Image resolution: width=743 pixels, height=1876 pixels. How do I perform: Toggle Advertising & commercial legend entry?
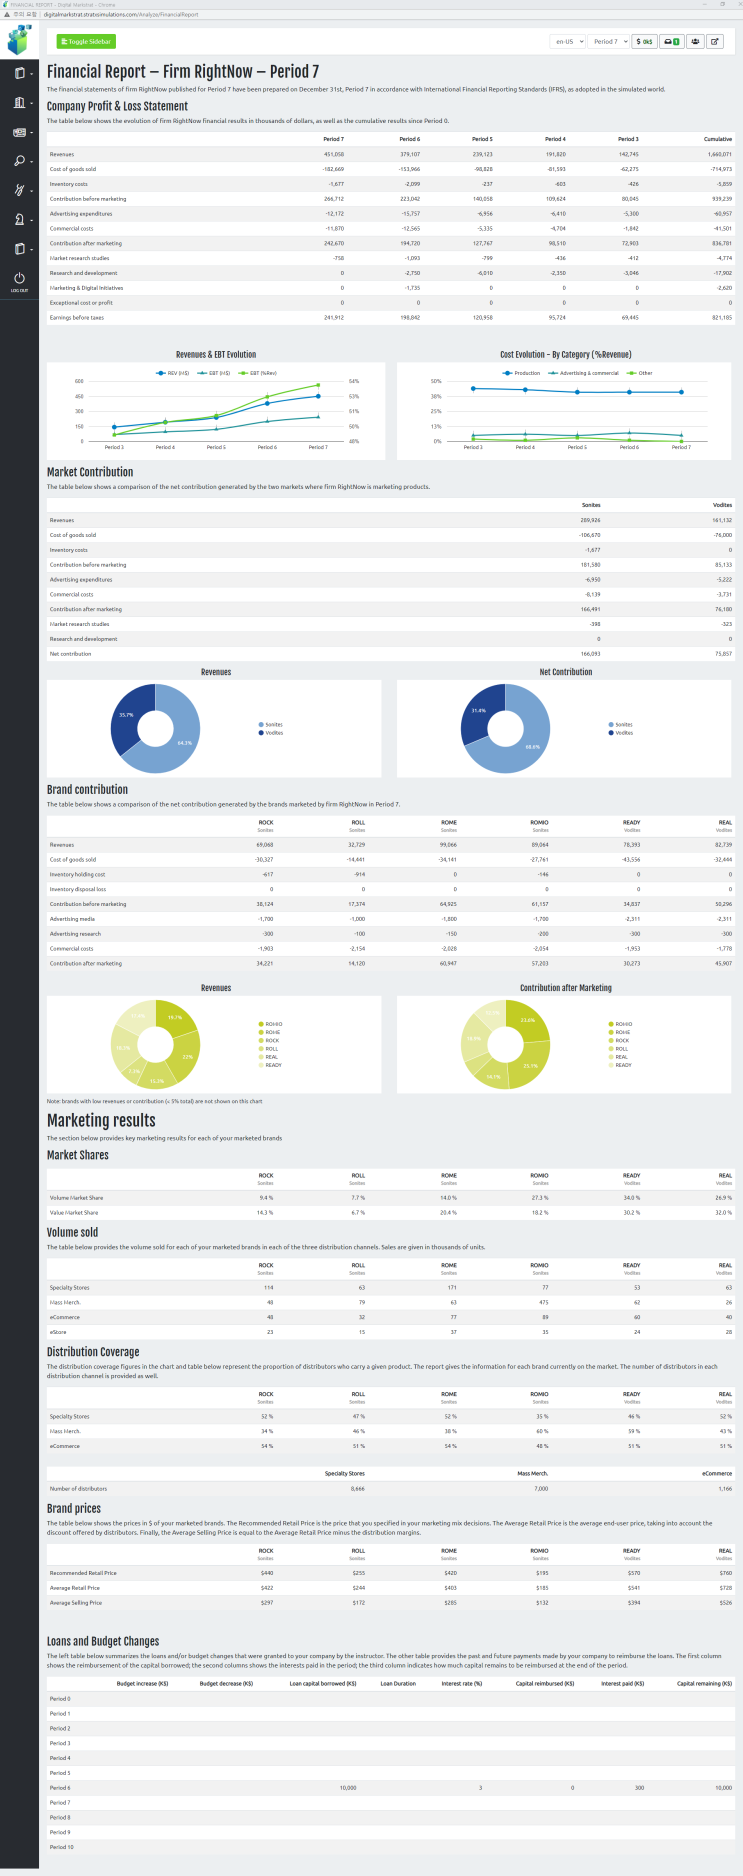click(x=583, y=373)
